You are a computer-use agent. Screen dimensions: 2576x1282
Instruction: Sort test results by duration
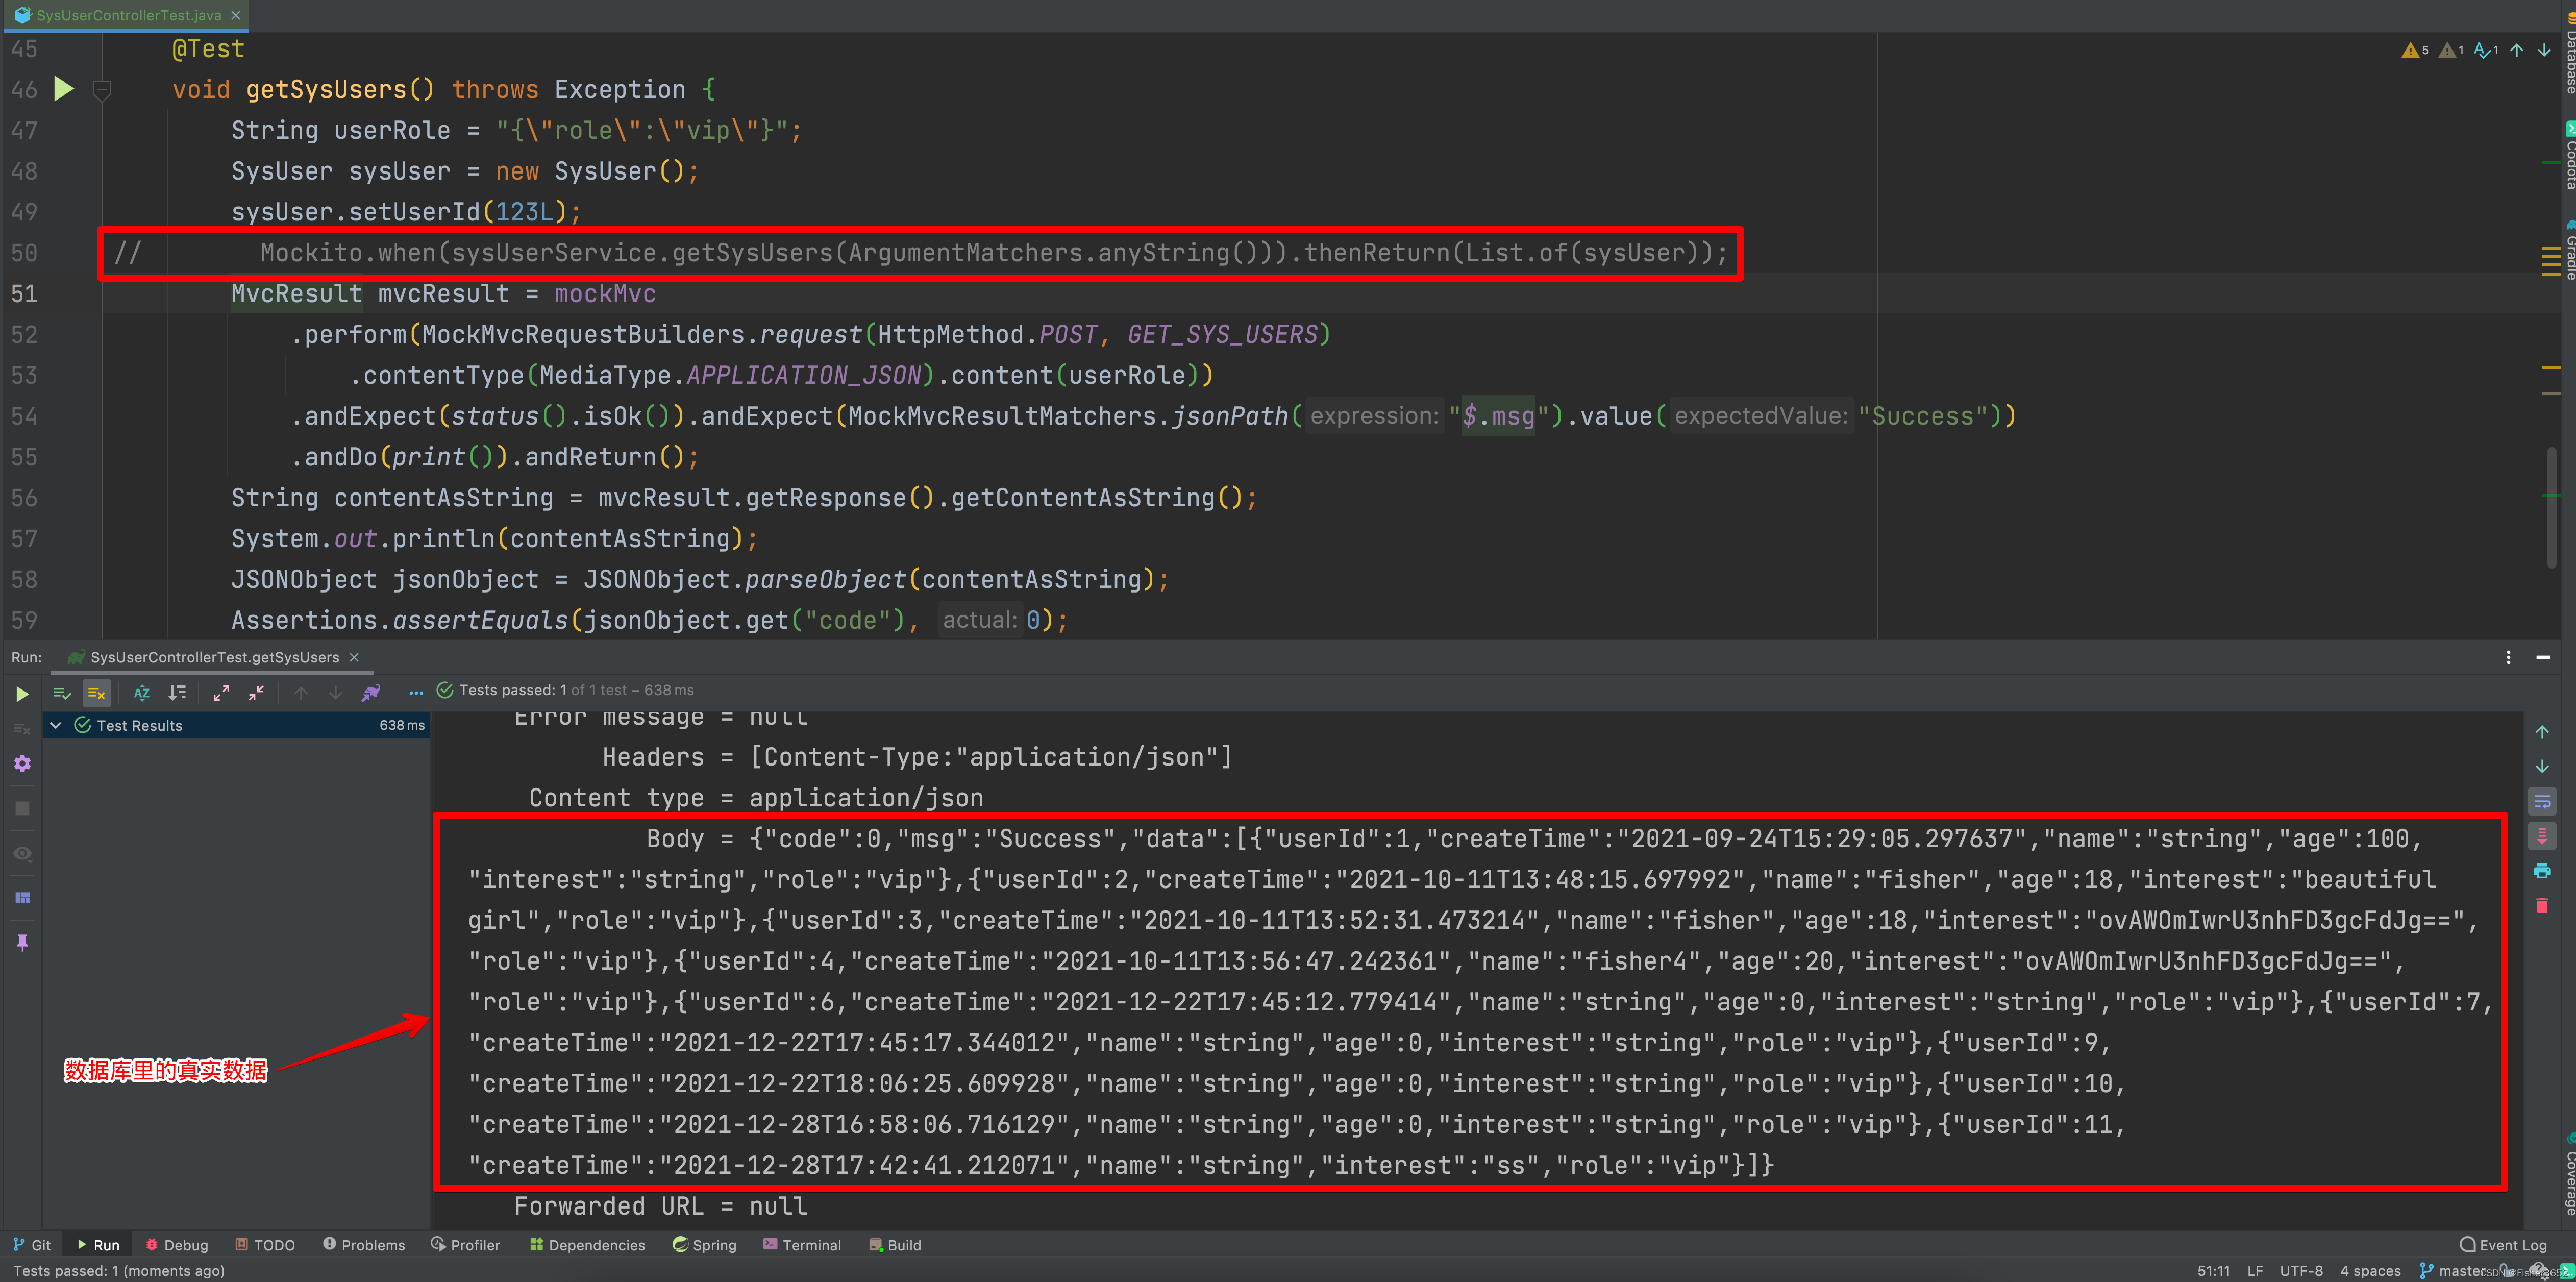pyautogui.click(x=177, y=692)
